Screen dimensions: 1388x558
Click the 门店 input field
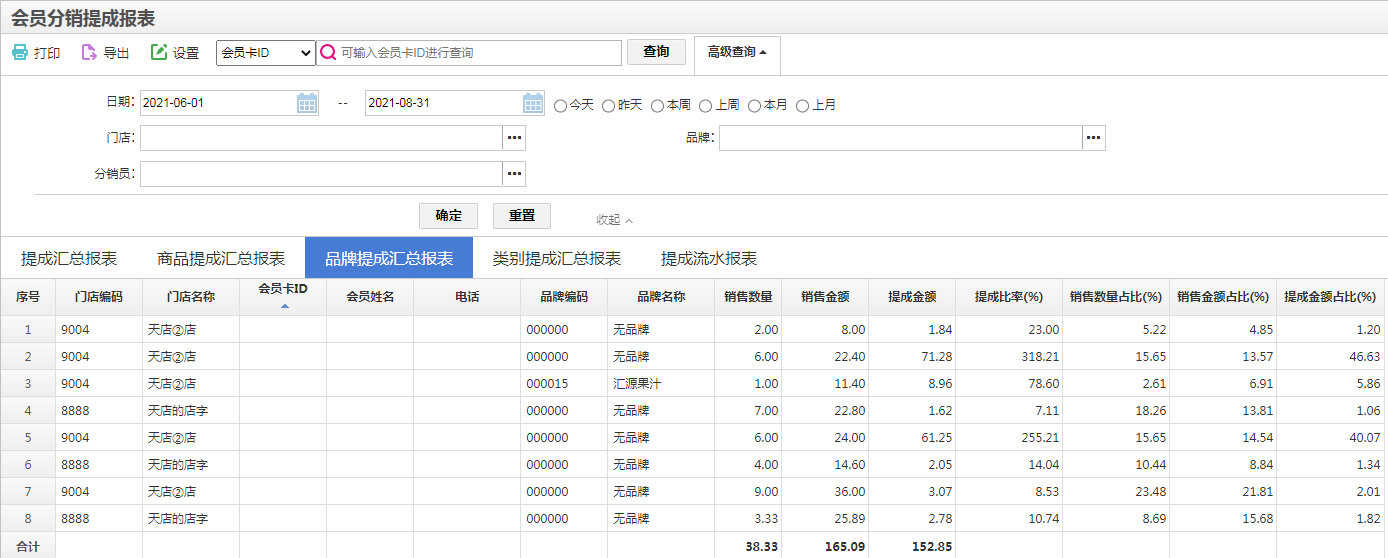(x=321, y=138)
